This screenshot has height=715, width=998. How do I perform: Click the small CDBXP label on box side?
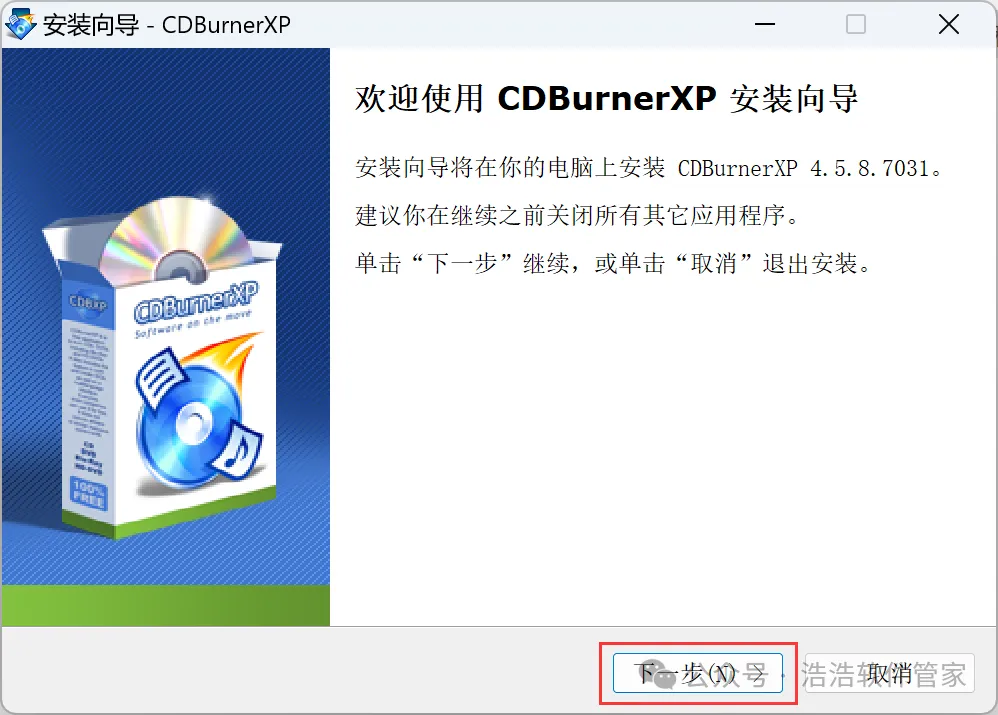pos(88,302)
